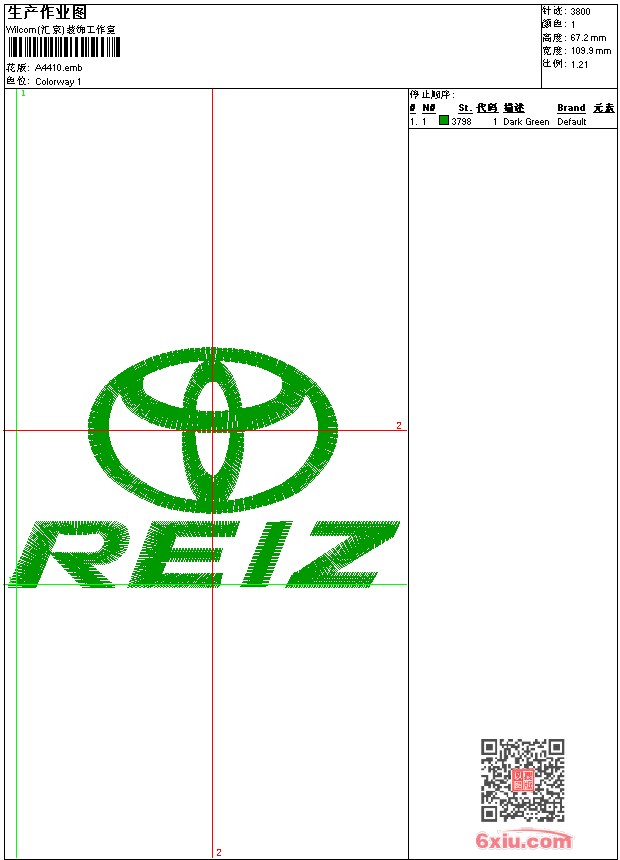Click the green marker 1 at the top of the guide line

pyautogui.click(x=24, y=94)
